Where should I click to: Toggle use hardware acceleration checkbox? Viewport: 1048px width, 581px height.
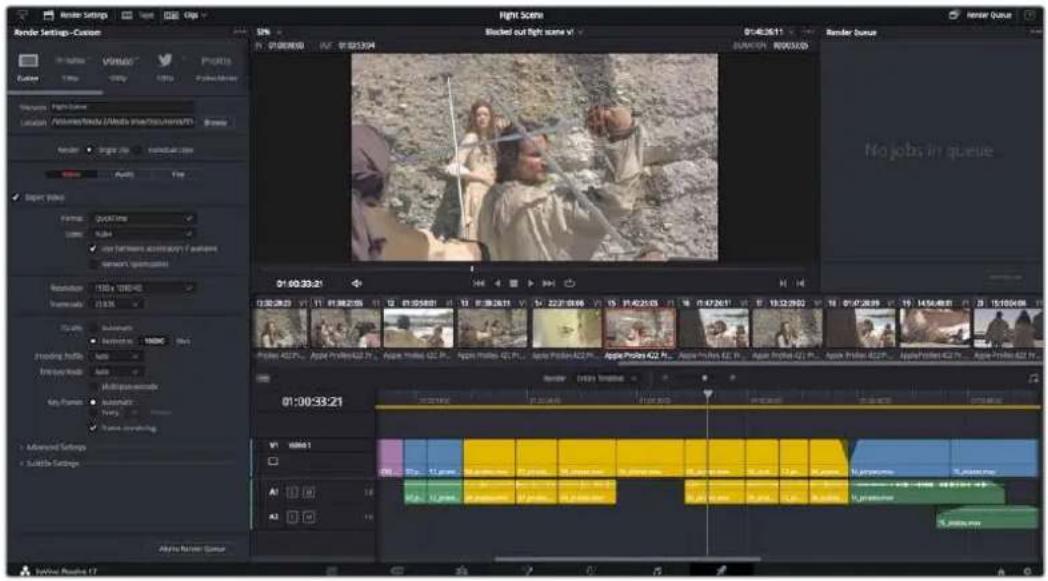93,249
